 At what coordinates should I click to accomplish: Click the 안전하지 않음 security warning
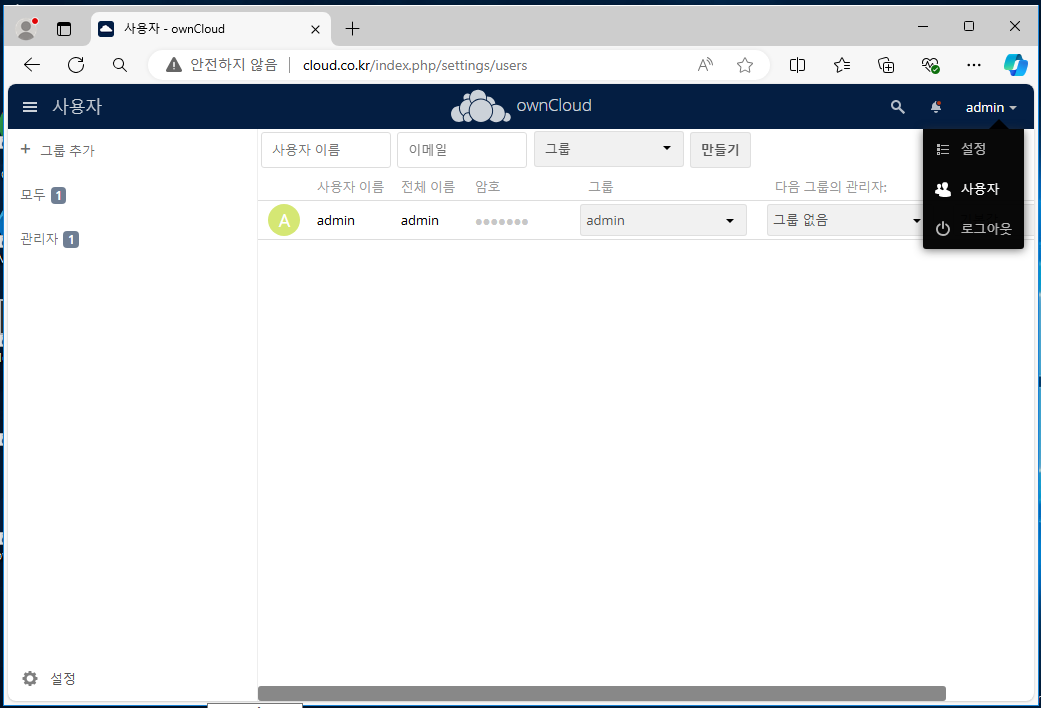click(x=222, y=64)
